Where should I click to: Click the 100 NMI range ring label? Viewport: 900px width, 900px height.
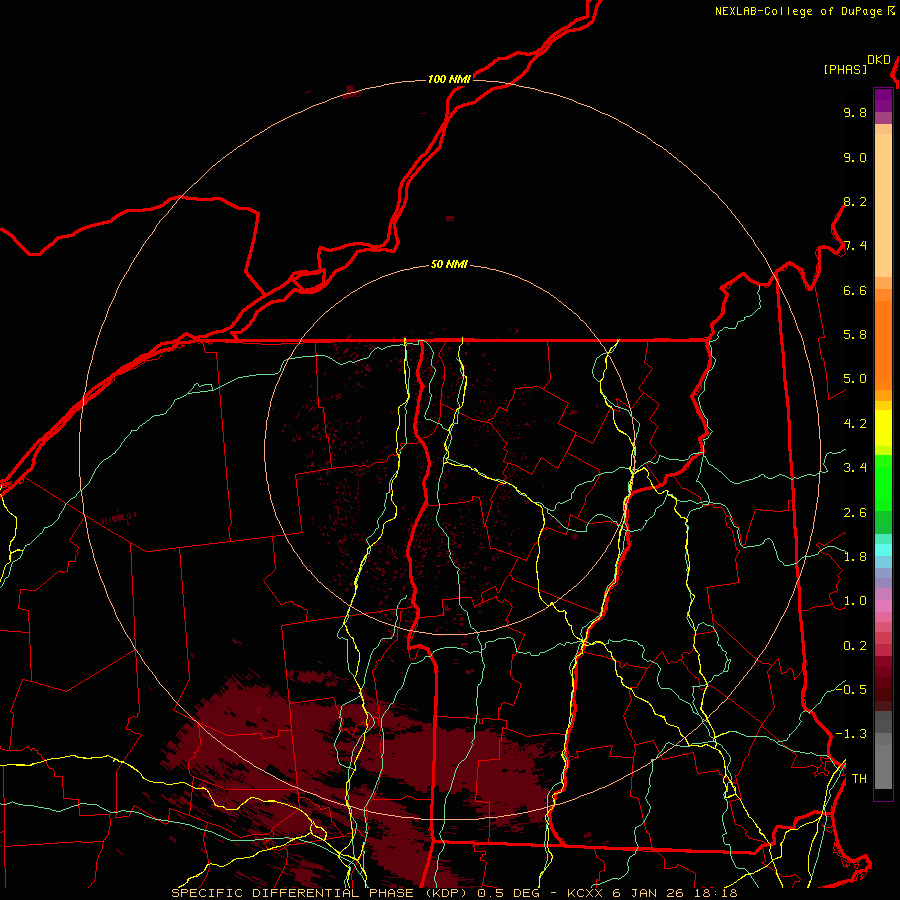[449, 79]
